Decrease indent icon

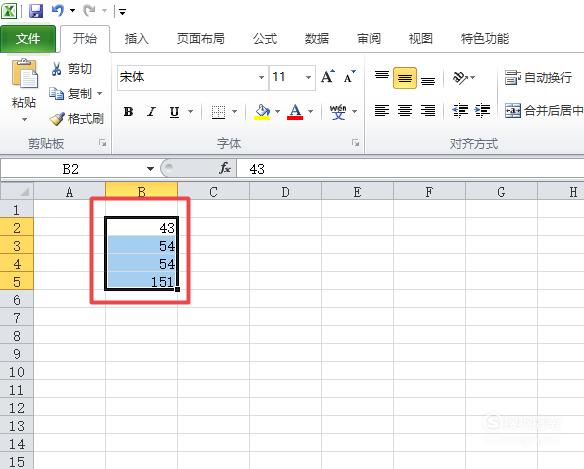[x=460, y=110]
